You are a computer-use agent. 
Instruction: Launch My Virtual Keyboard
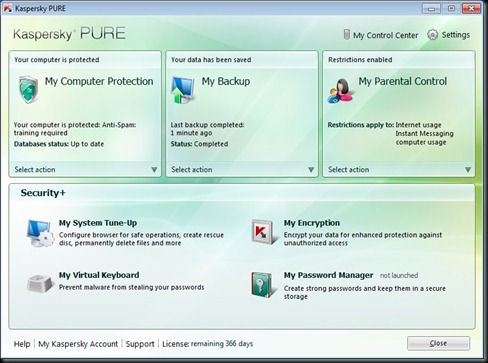pos(99,275)
